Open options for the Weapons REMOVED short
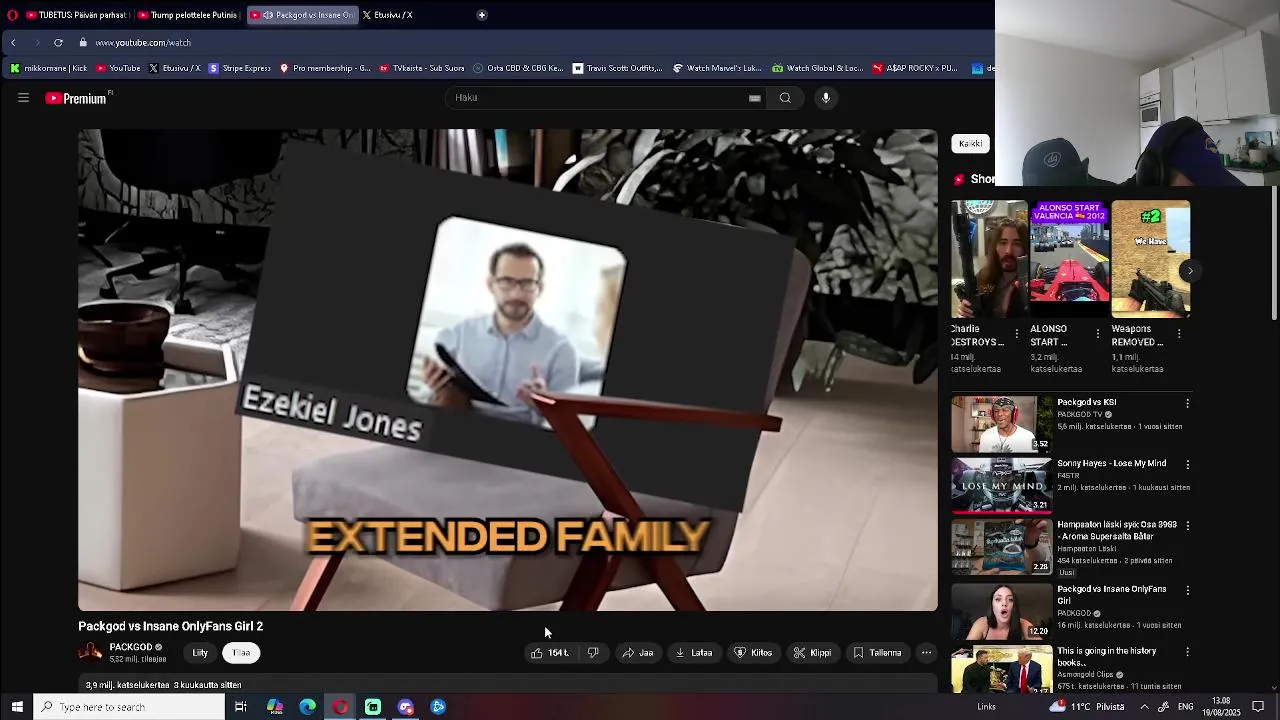Image resolution: width=1280 pixels, height=720 pixels. coord(1179,334)
